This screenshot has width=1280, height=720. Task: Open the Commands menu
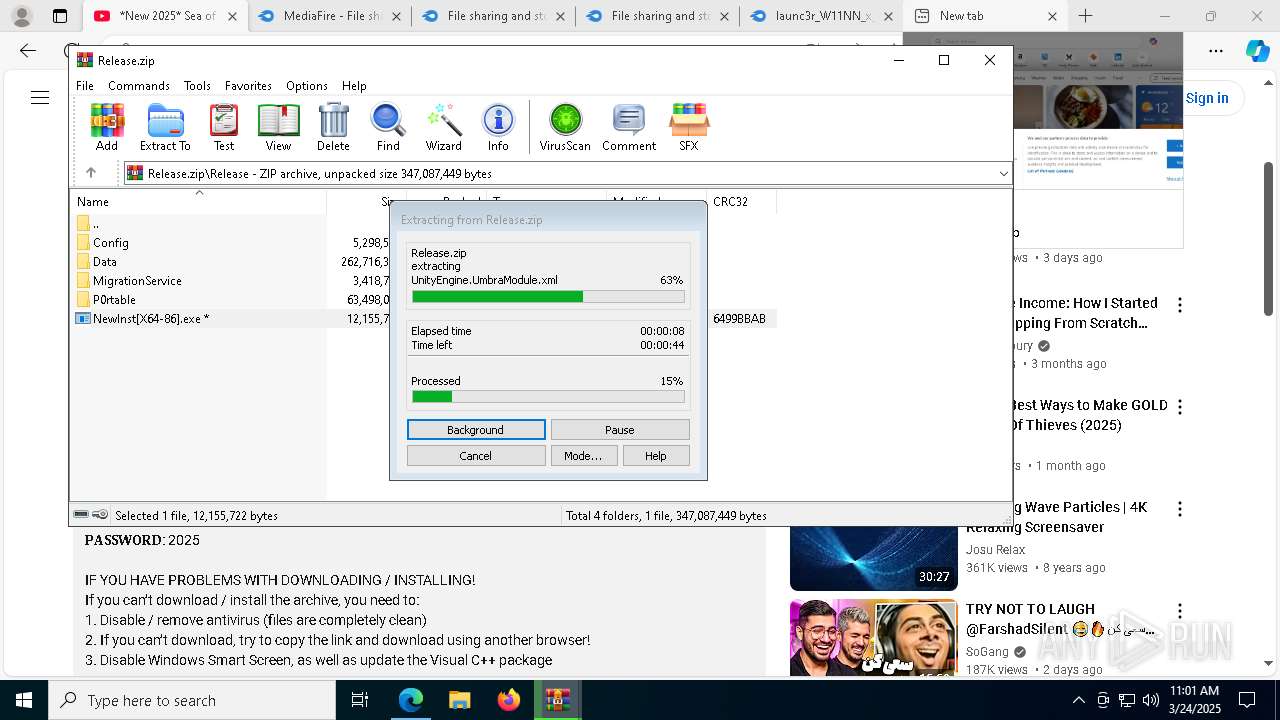point(139,86)
